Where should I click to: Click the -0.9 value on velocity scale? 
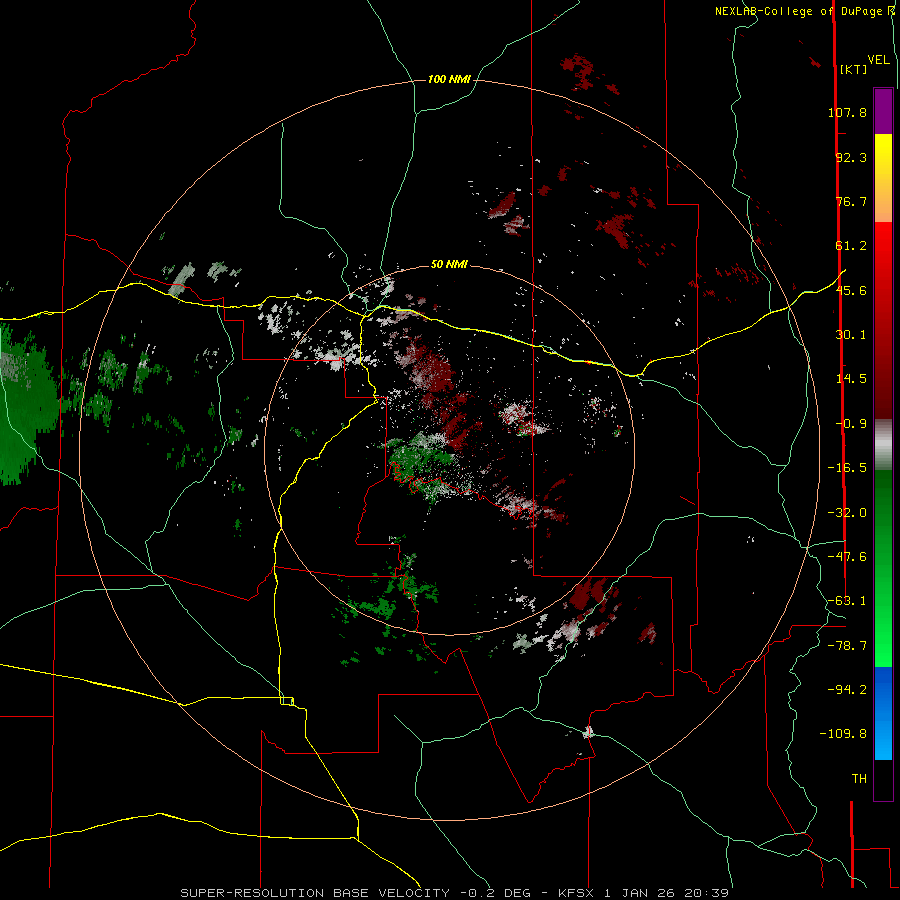coord(851,424)
